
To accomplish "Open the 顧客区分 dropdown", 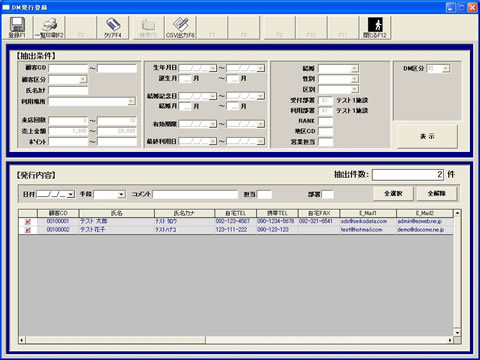I will pos(83,79).
